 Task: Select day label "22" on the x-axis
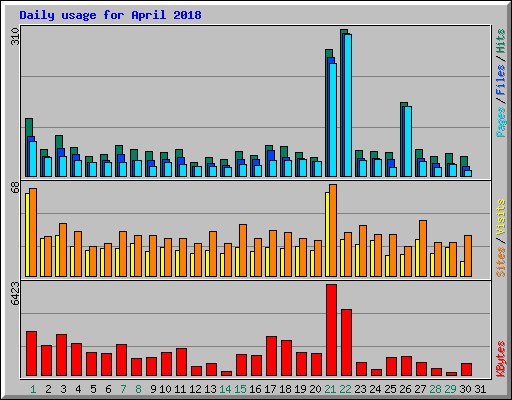tap(345, 389)
